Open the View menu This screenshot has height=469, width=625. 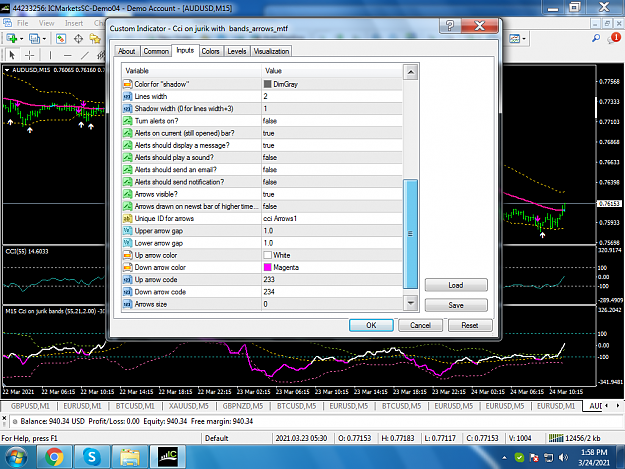pos(47,23)
